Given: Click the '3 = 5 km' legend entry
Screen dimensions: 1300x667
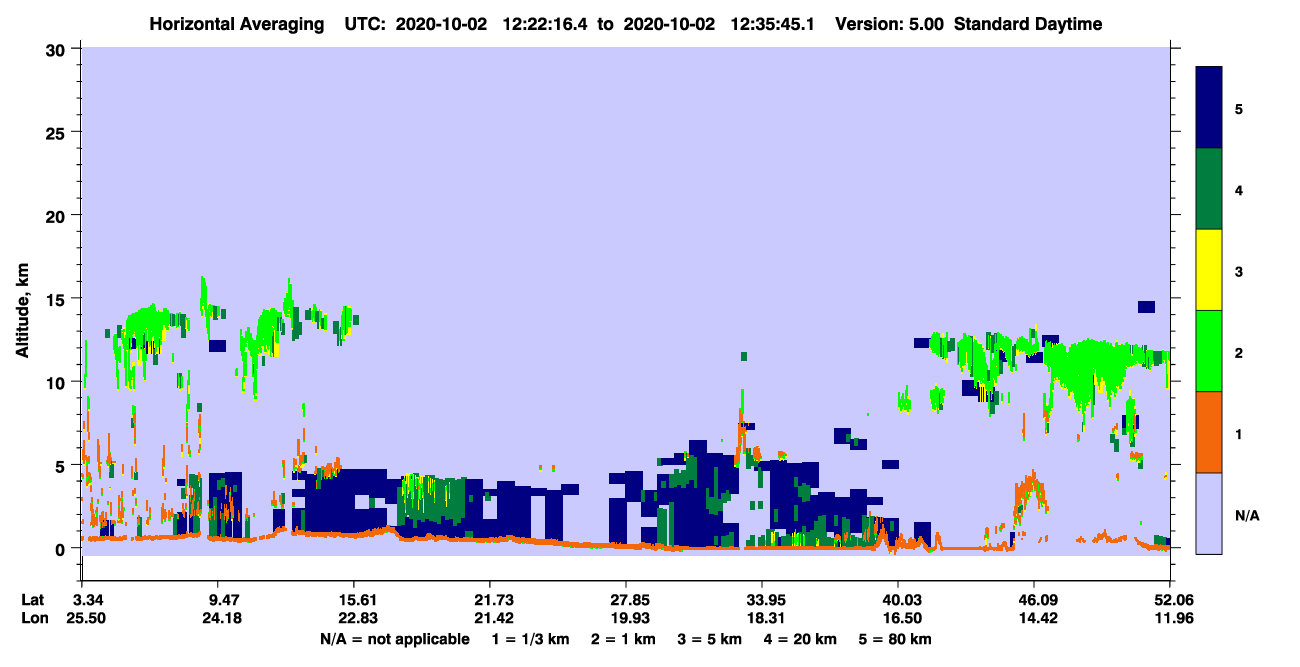Looking at the screenshot, I should tap(710, 639).
